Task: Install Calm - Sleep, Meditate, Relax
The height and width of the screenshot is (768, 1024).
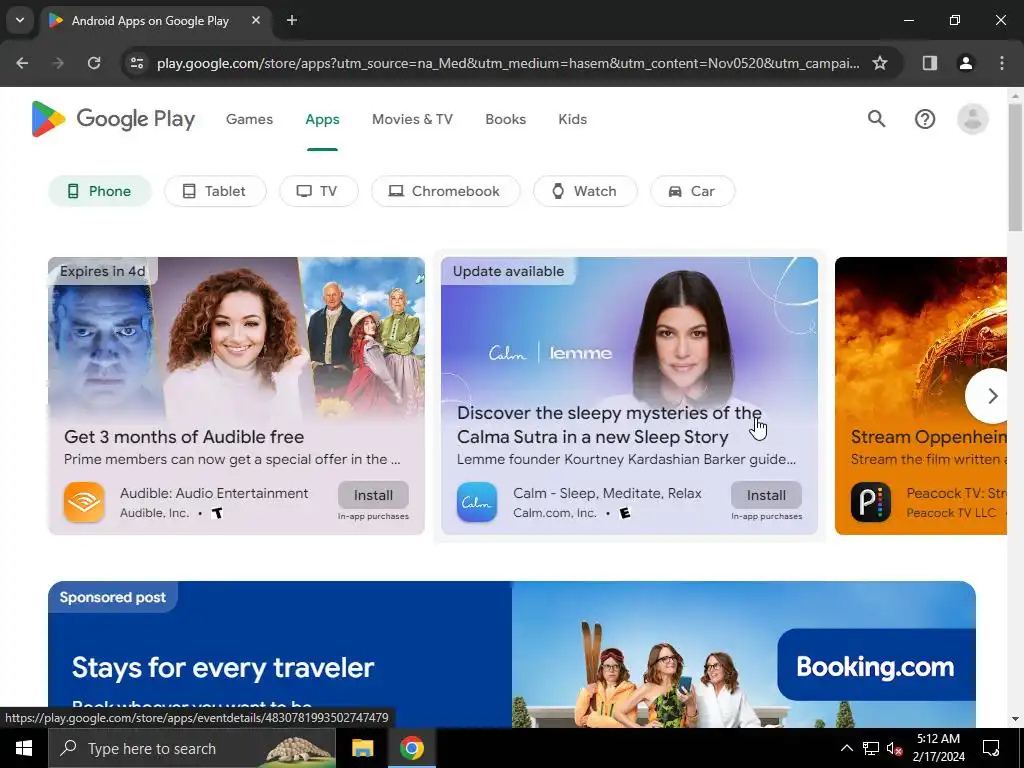Action: (x=767, y=495)
